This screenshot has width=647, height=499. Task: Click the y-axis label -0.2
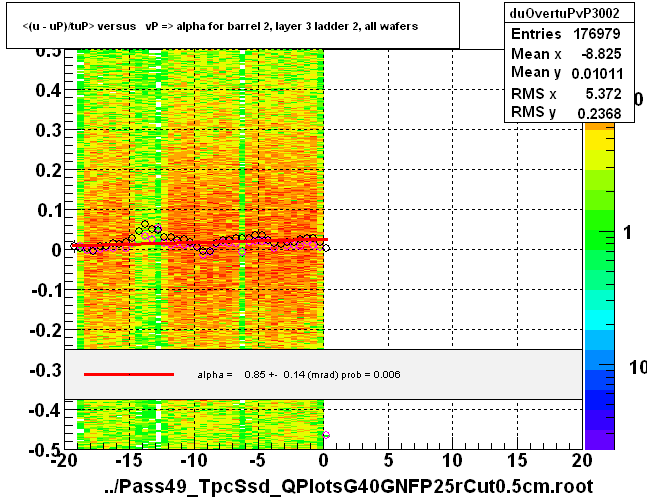pos(45,330)
